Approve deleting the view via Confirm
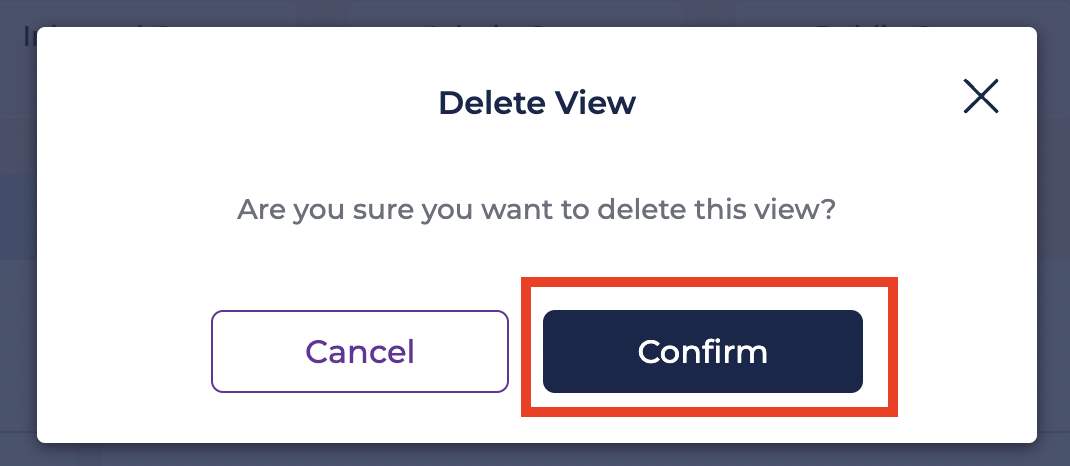This screenshot has width=1070, height=466. tap(703, 351)
